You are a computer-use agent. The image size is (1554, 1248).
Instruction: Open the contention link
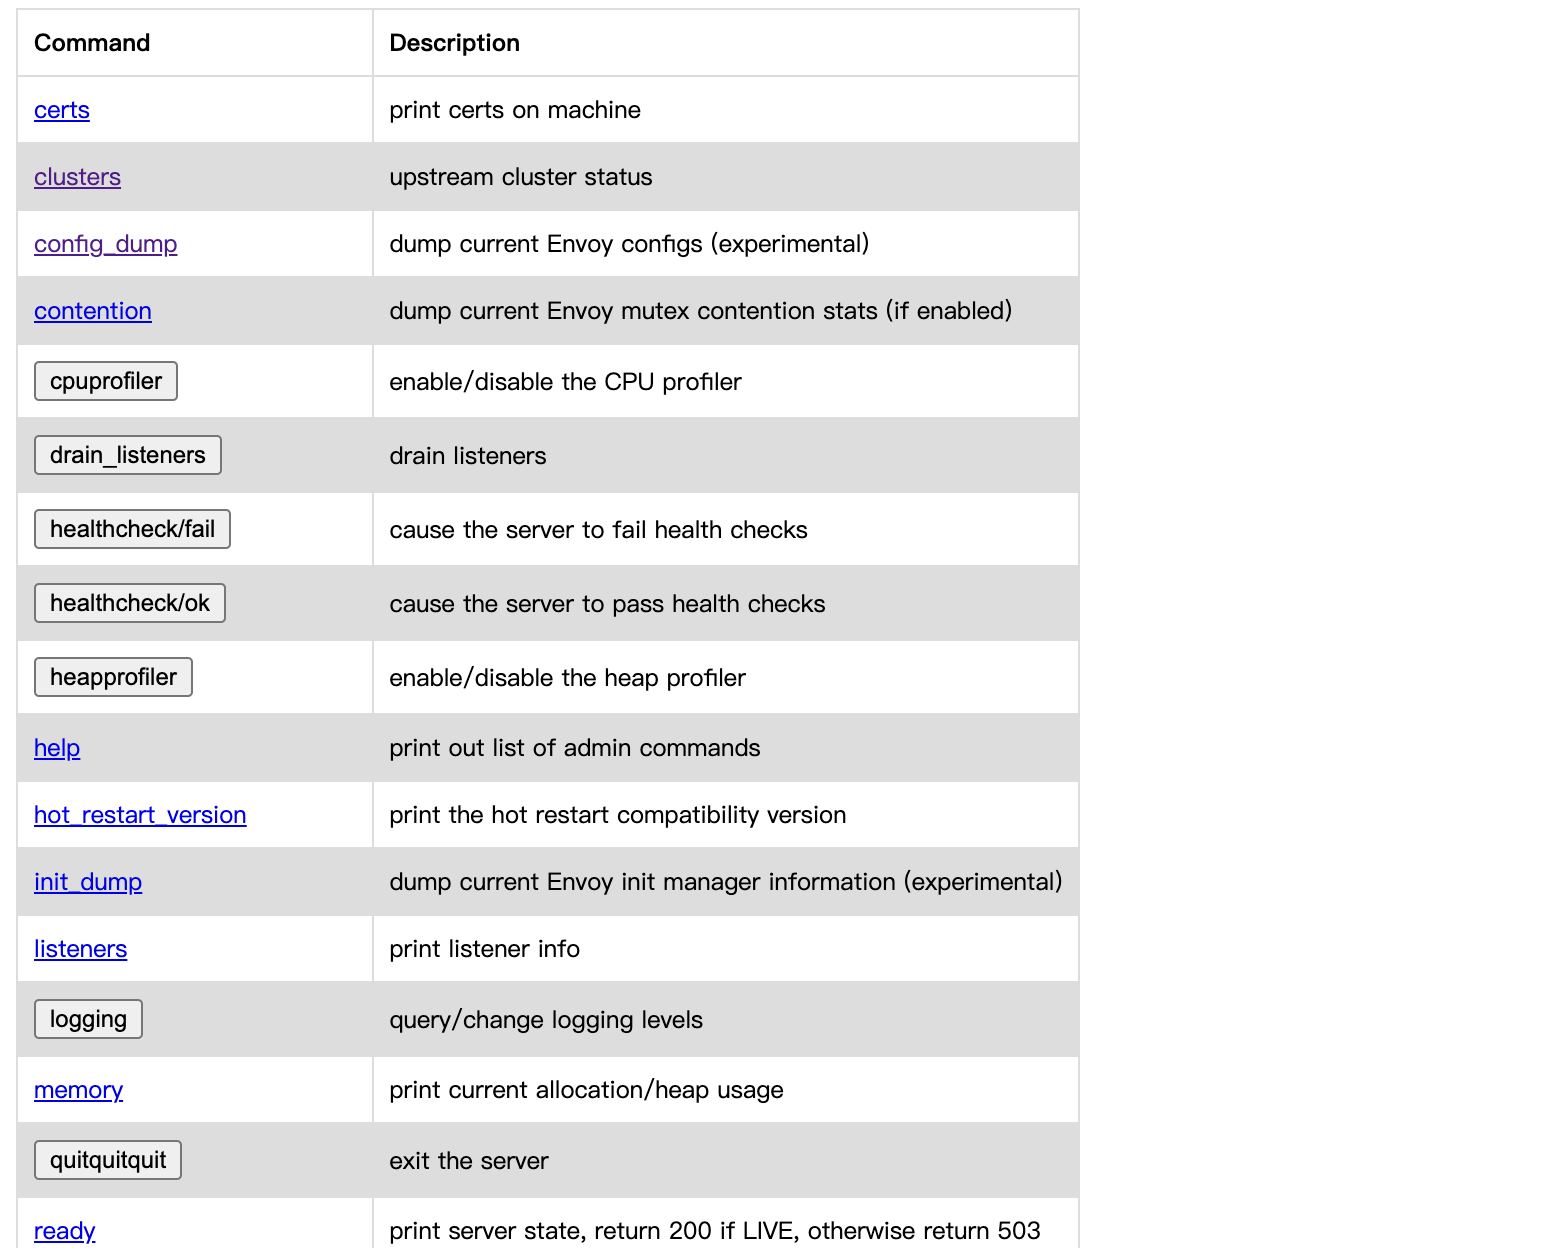pos(93,311)
